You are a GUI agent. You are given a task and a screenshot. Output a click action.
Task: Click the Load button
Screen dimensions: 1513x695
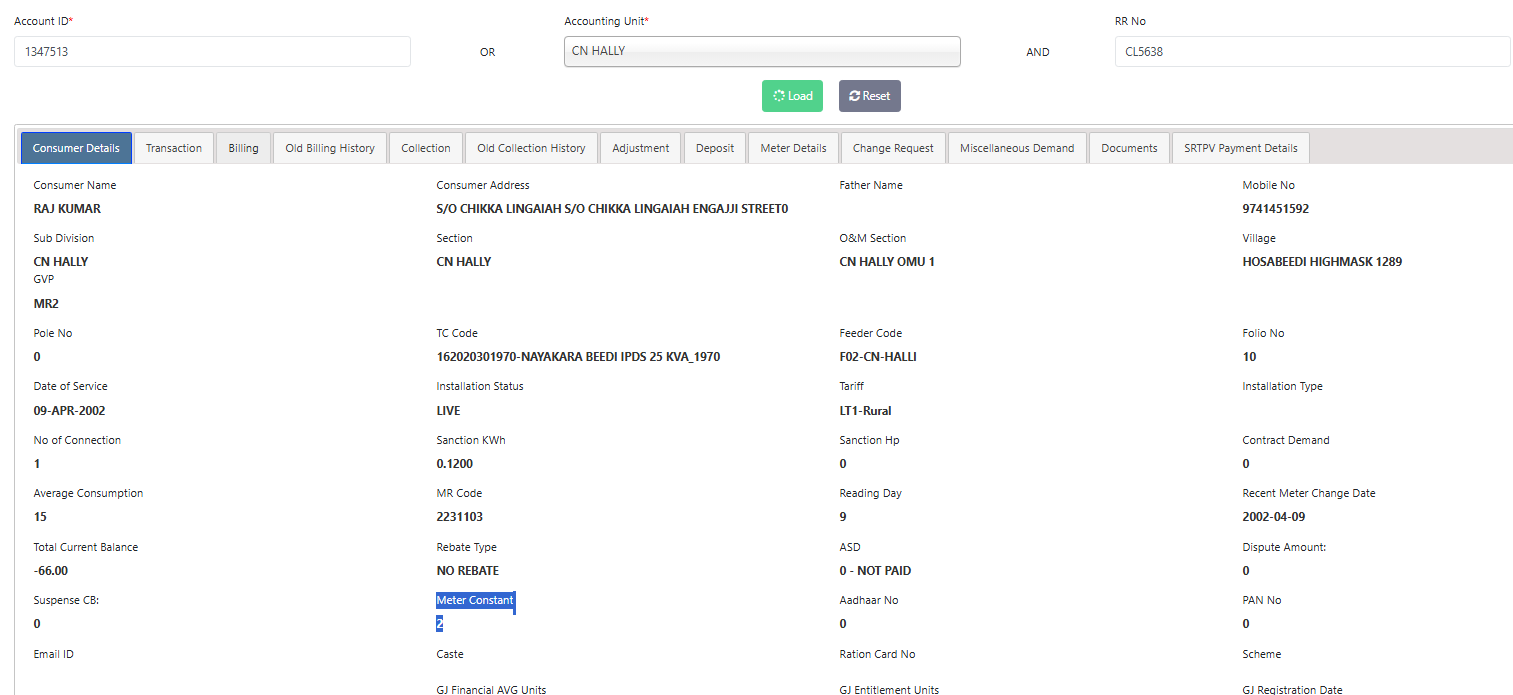pos(792,96)
